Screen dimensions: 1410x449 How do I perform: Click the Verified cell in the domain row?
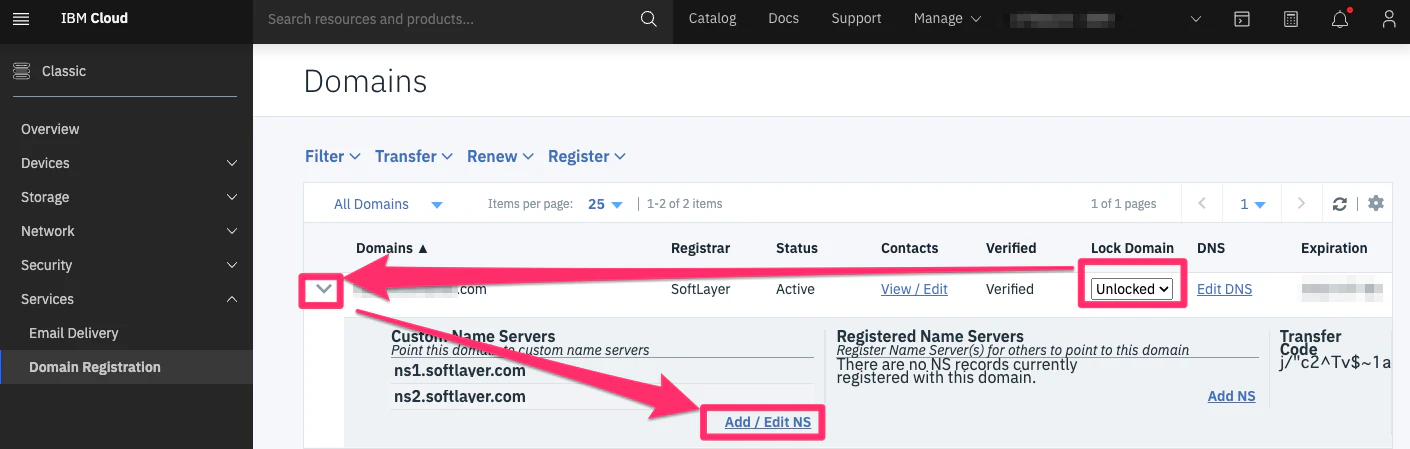click(1009, 289)
